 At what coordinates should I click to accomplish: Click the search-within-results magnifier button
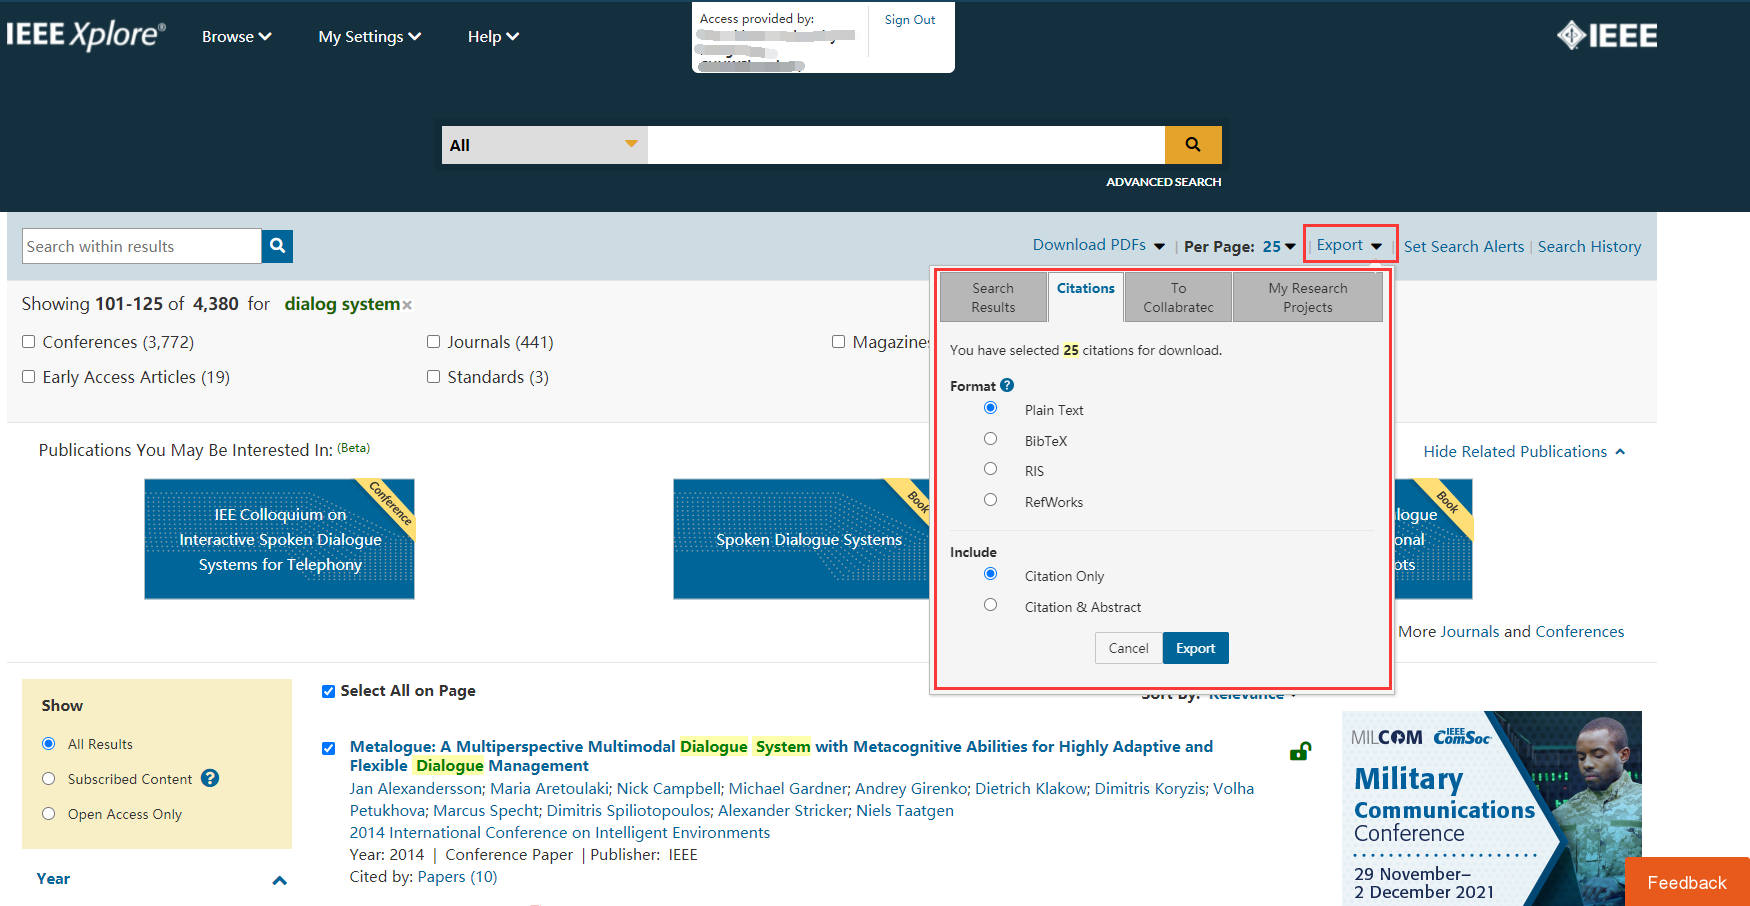[x=277, y=246]
